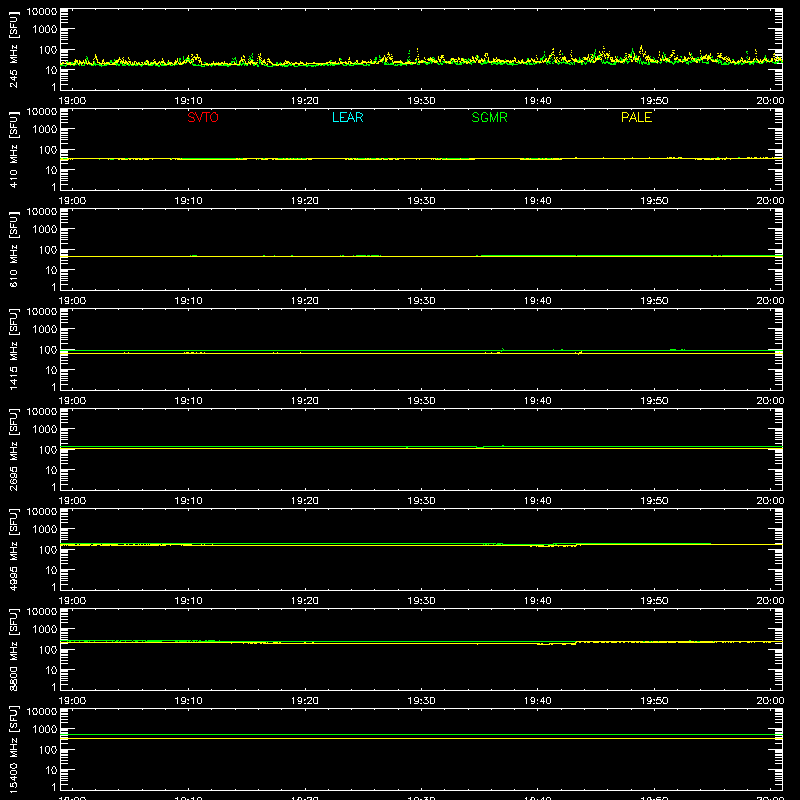Click the 1000 y-tick on the 4995 MHz plot

pyautogui.click(x=45, y=530)
